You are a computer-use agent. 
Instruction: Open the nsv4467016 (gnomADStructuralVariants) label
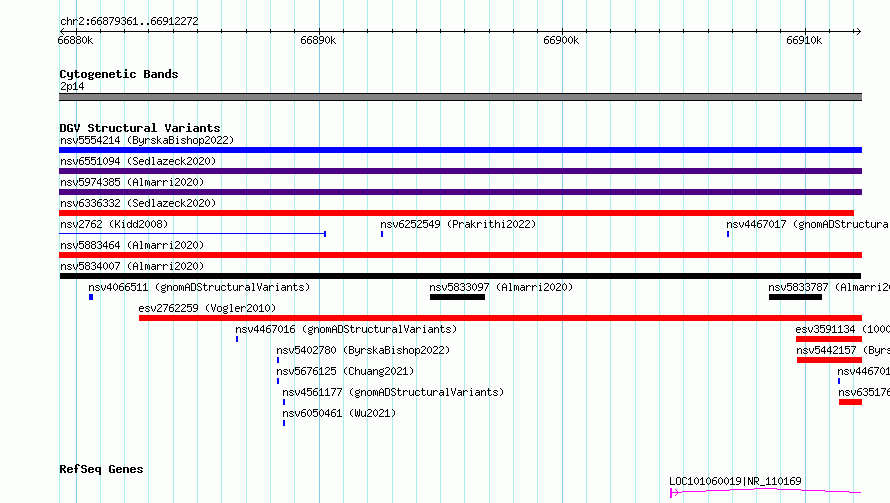point(346,329)
